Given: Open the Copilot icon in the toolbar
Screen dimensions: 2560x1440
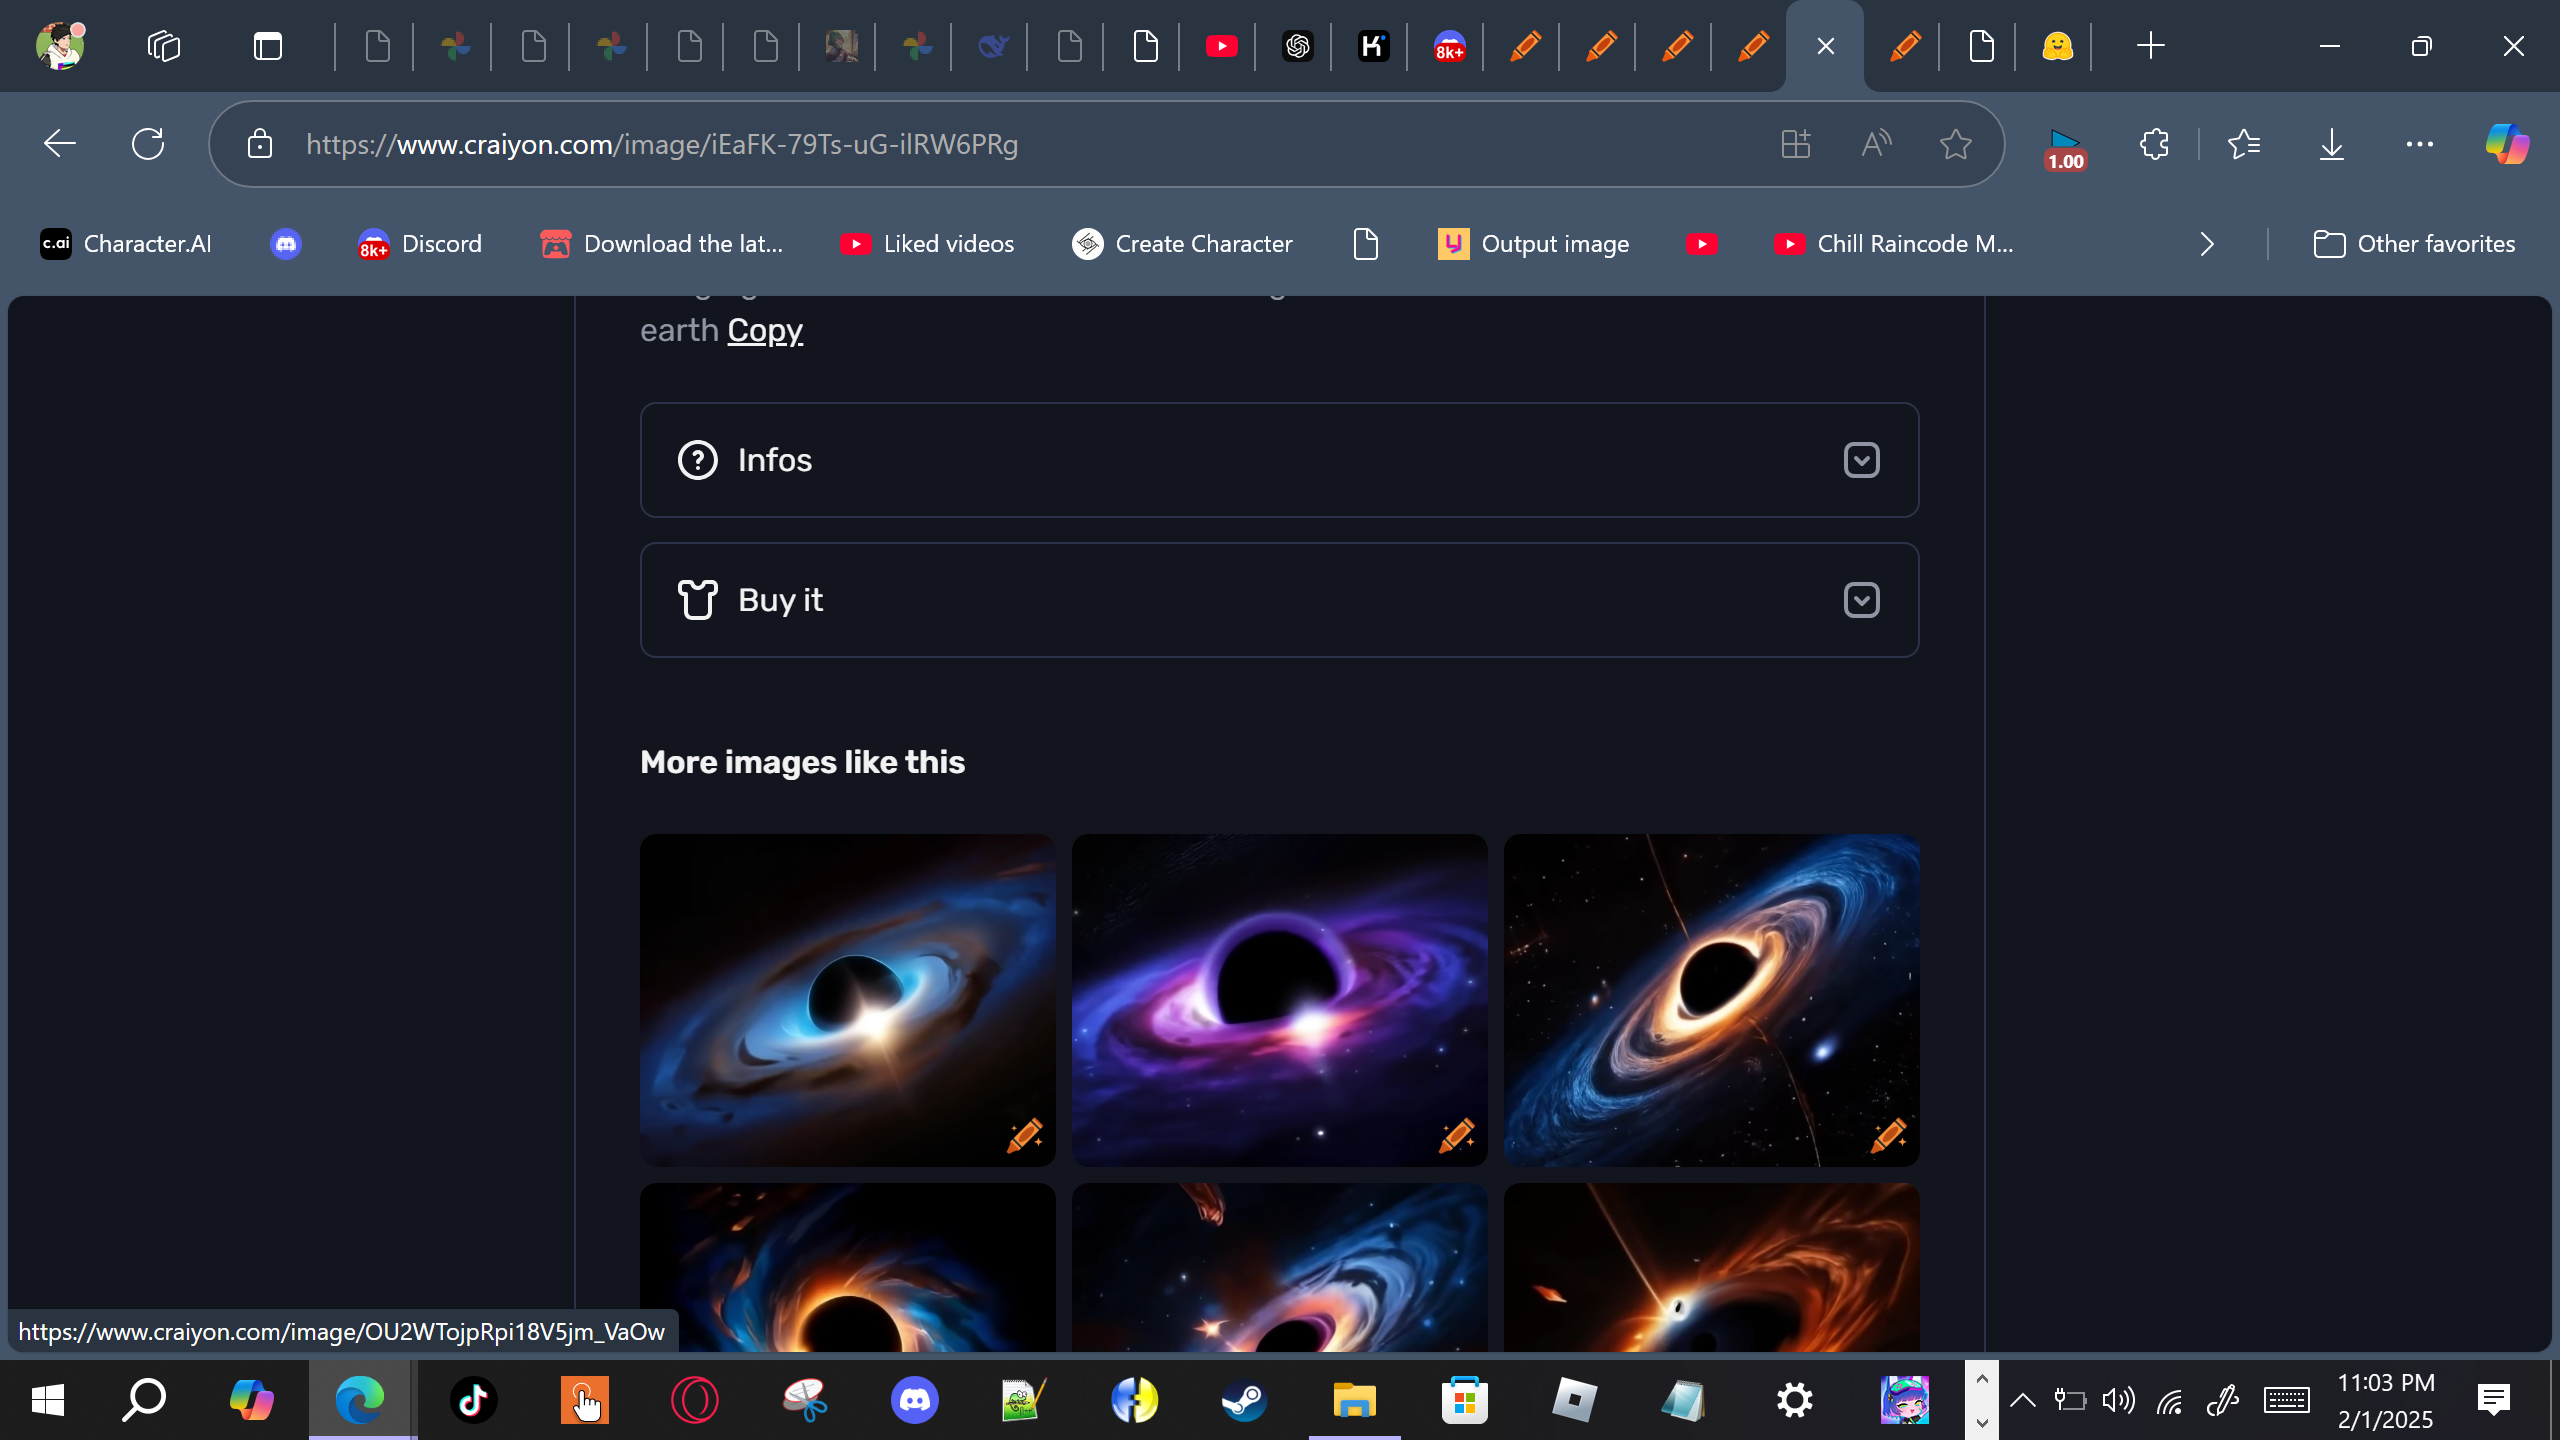Looking at the screenshot, I should 2507,144.
